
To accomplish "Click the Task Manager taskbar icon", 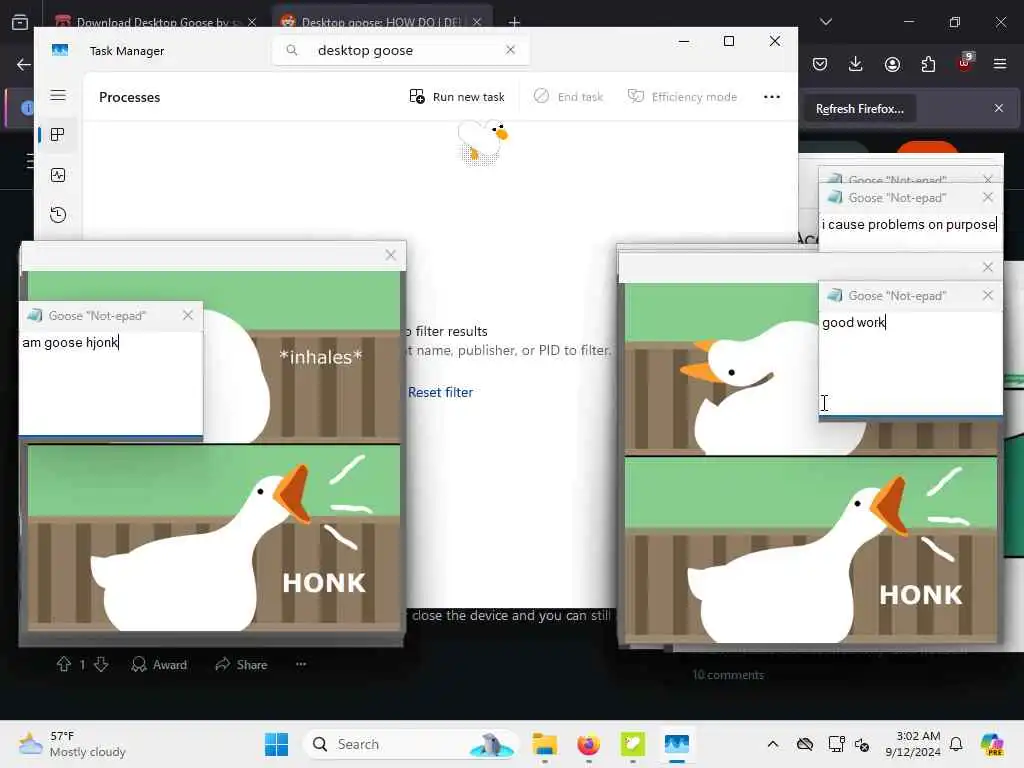I will [x=677, y=744].
